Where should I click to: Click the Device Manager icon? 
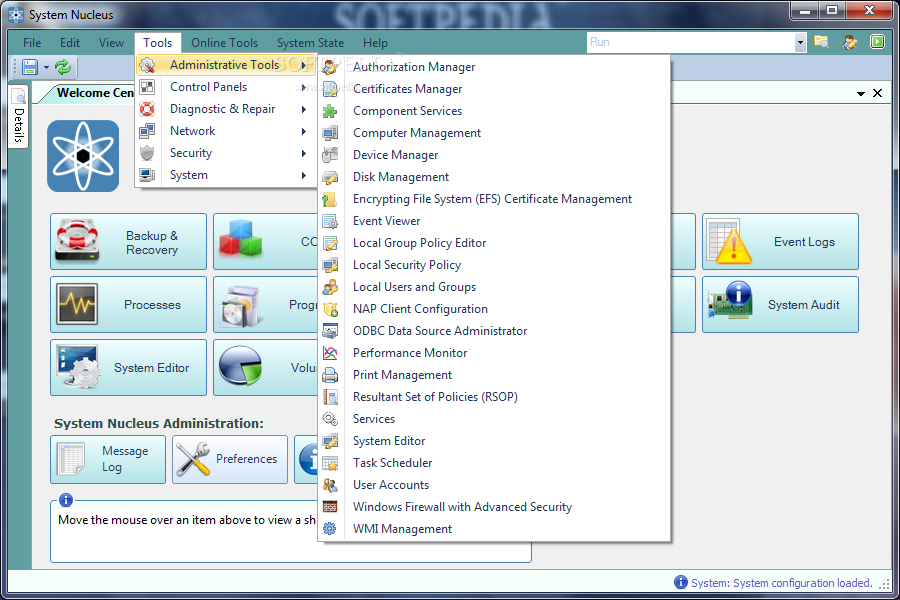coord(330,155)
